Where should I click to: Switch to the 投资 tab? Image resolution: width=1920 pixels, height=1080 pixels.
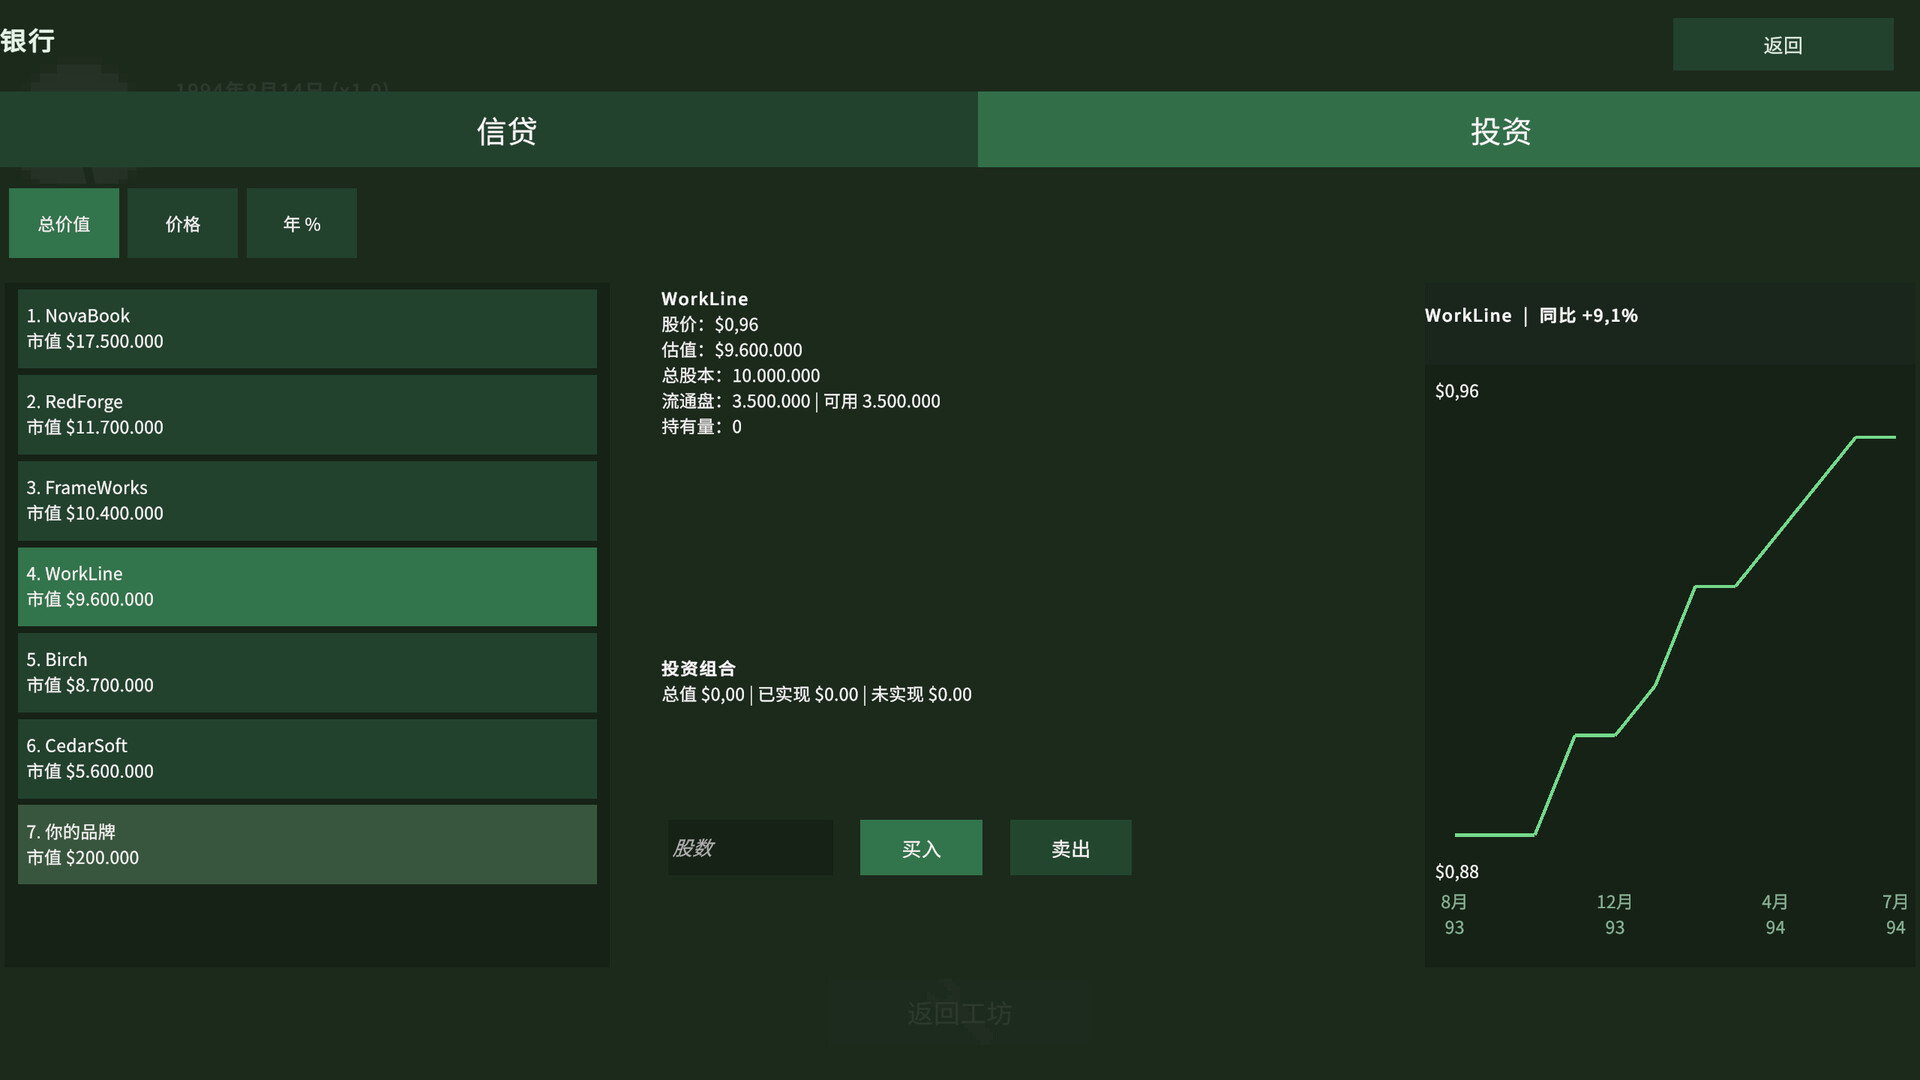pos(1449,130)
